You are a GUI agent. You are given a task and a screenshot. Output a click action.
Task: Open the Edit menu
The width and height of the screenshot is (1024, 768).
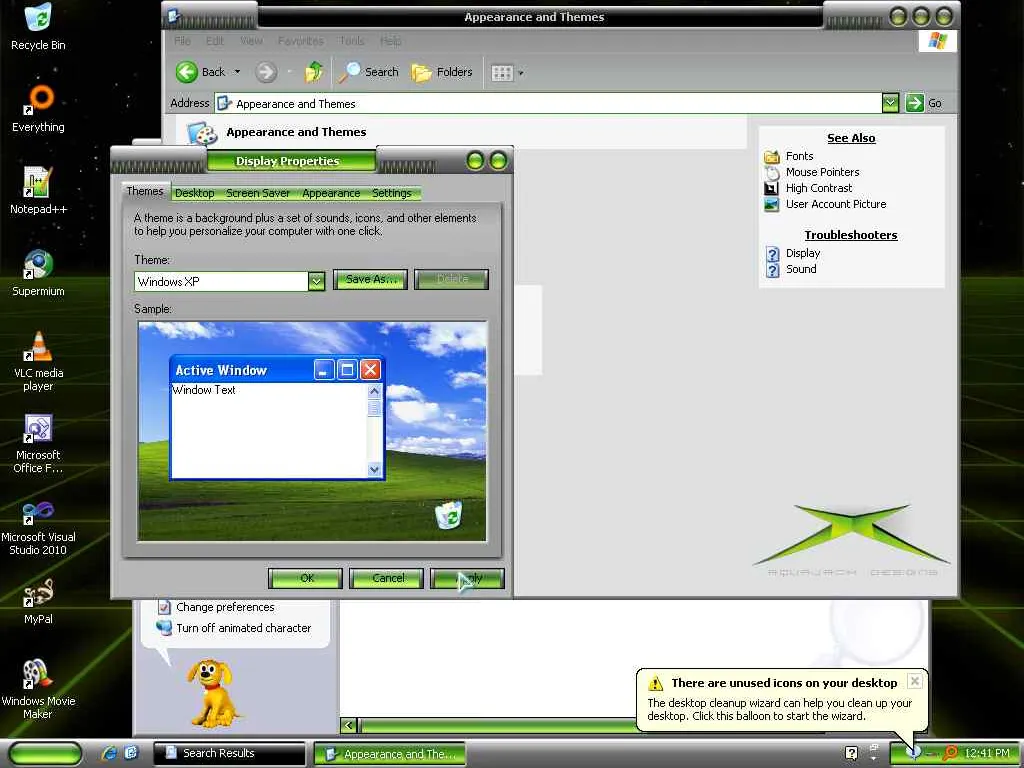click(215, 41)
